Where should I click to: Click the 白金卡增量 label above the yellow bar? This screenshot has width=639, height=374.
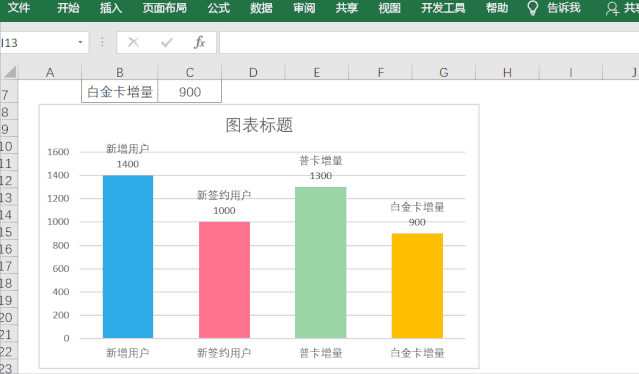click(x=417, y=207)
